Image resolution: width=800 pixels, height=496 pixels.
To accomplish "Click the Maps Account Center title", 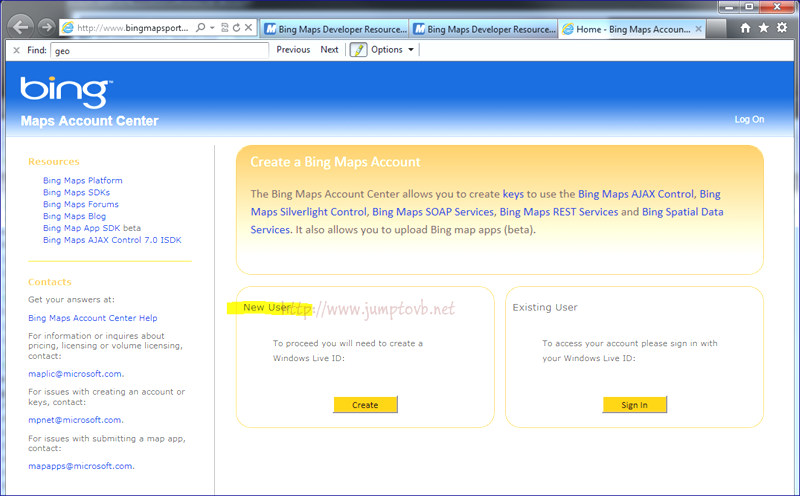I will click(x=89, y=121).
